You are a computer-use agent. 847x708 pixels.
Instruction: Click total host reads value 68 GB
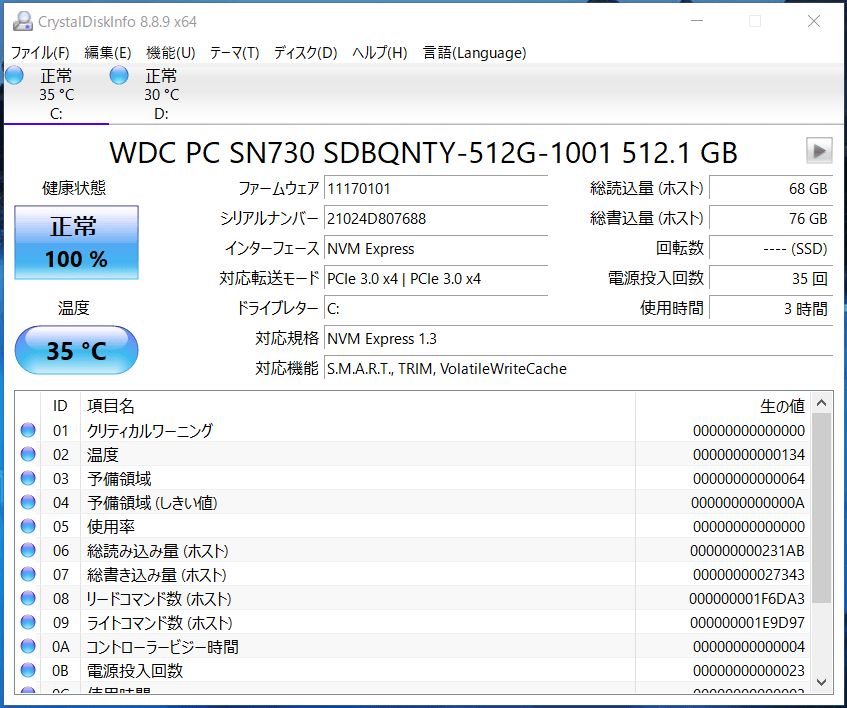[x=771, y=189]
